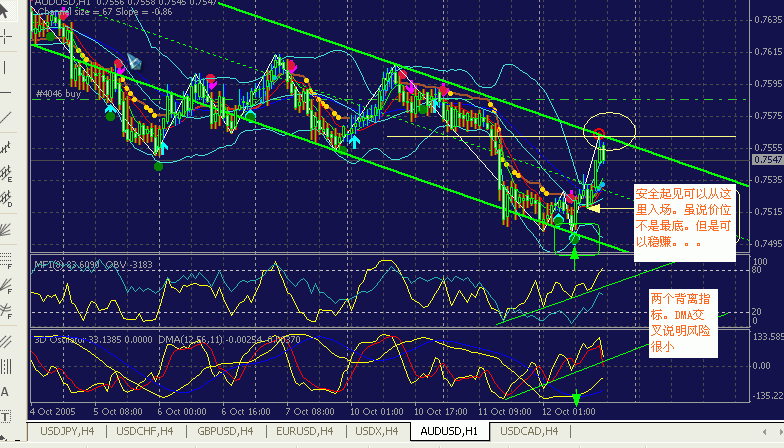Open the USDCAD,H4 chart tab

(x=529, y=431)
